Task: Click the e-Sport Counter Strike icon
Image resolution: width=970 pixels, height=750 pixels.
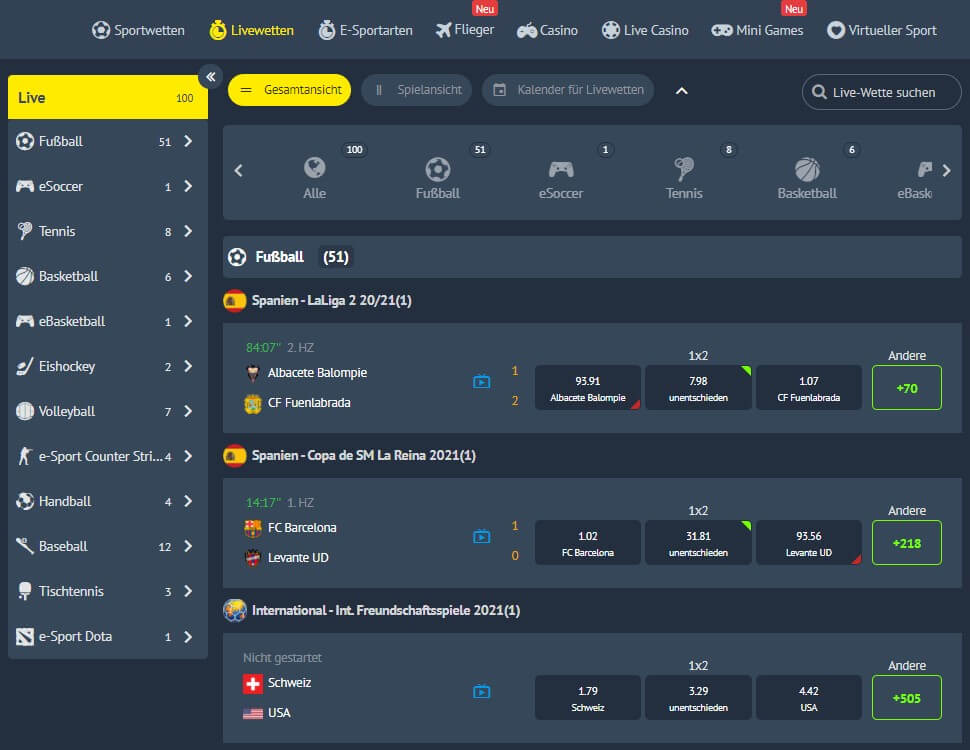Action: (25, 456)
